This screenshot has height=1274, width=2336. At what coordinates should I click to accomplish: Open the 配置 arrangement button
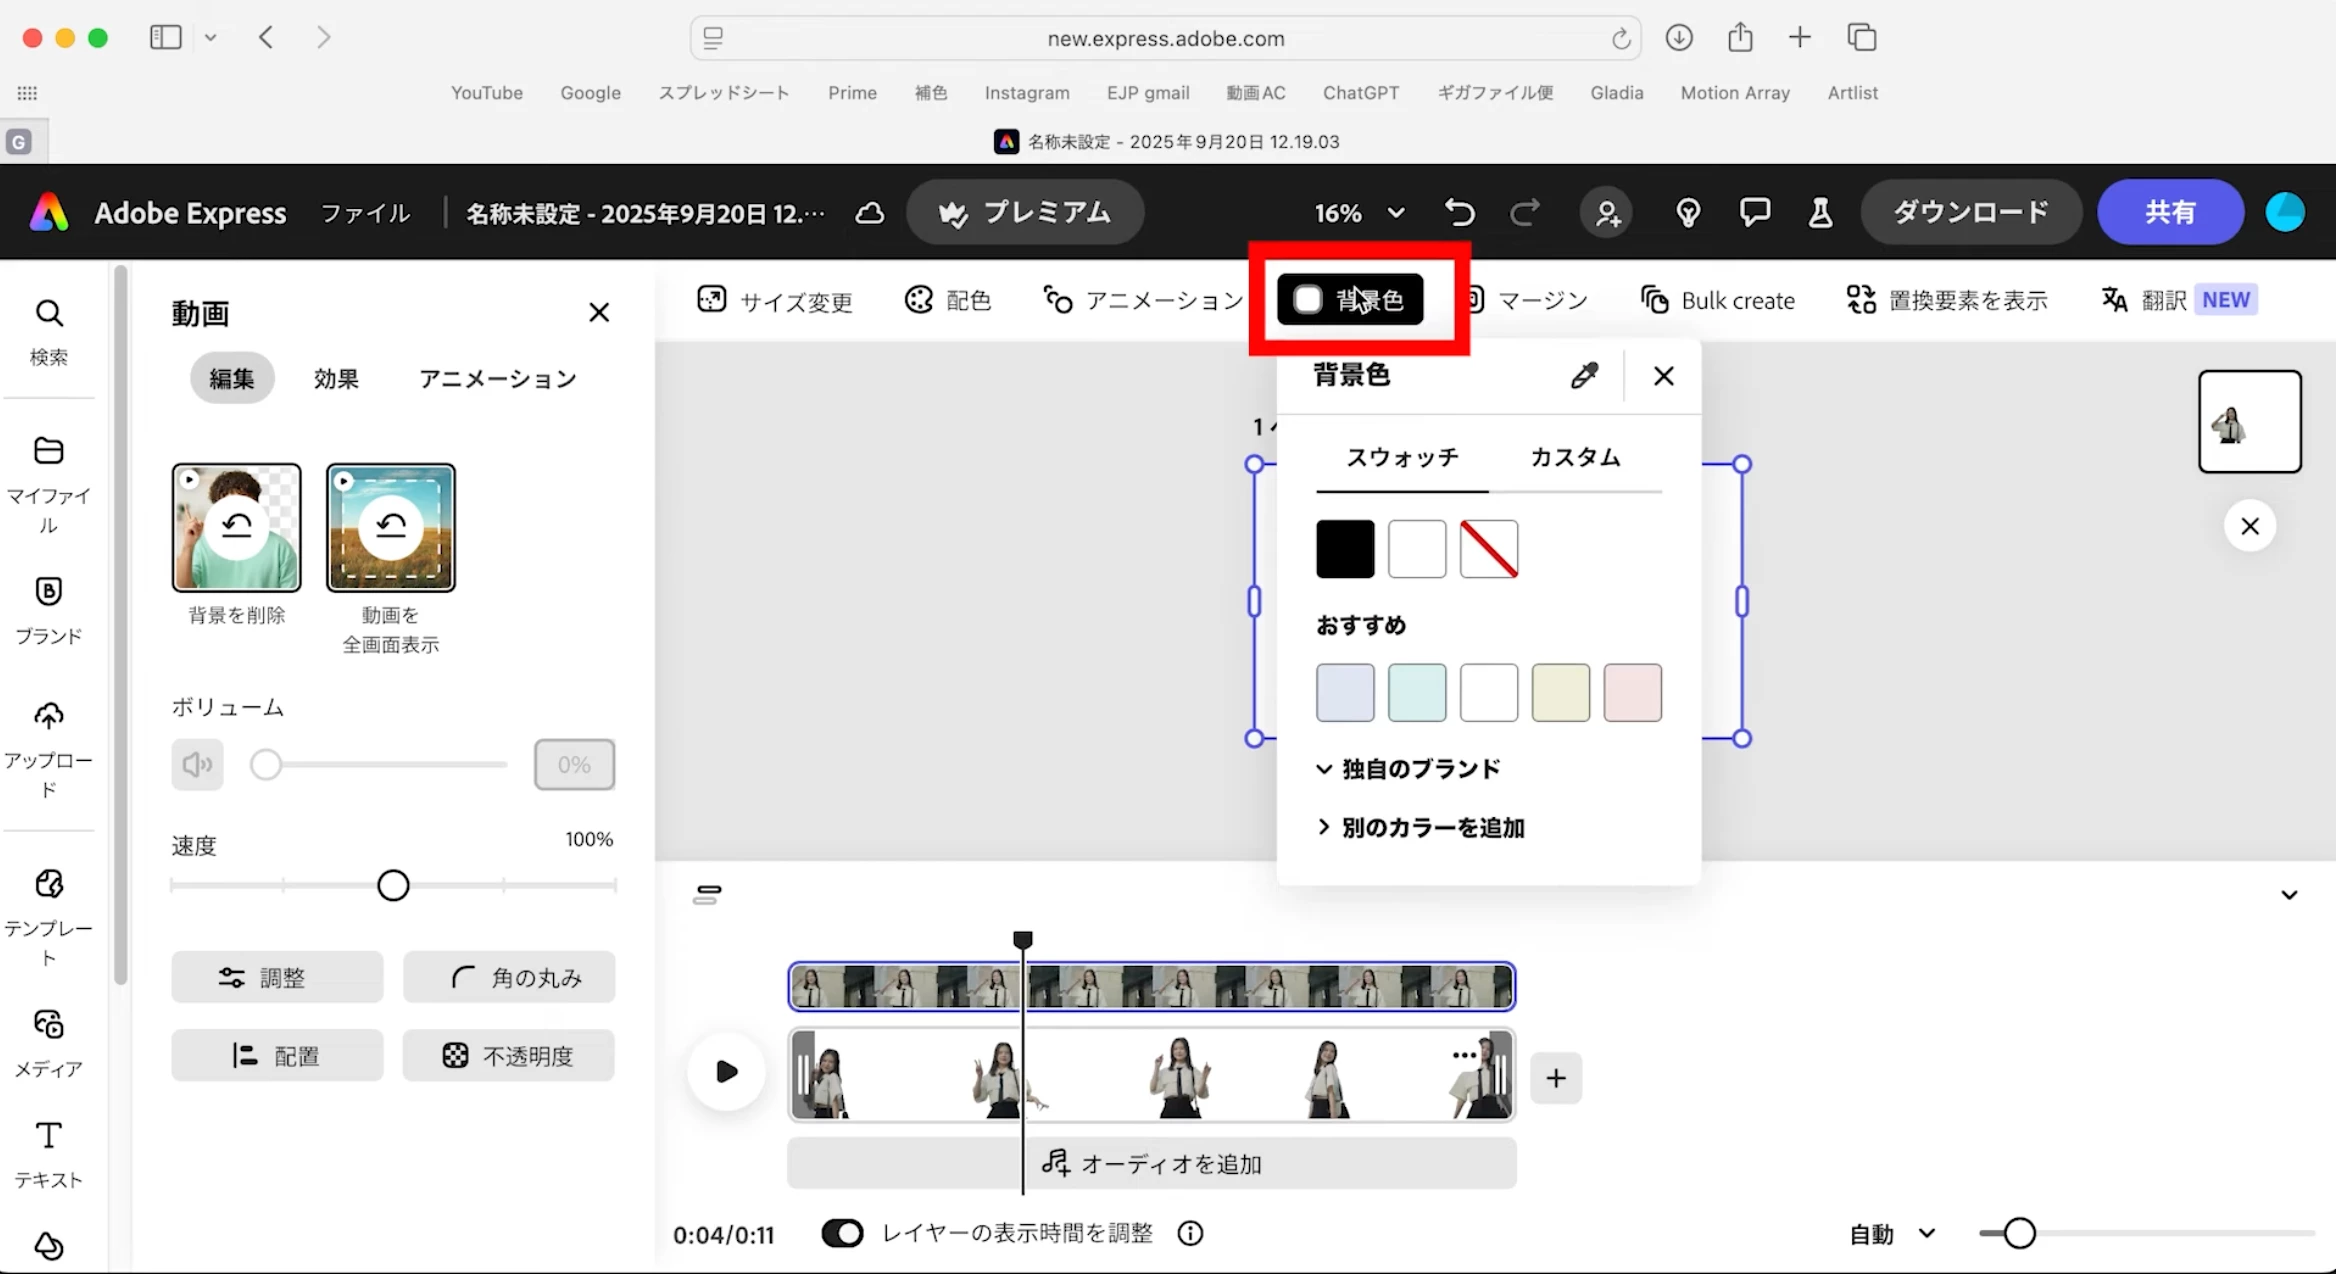pyautogui.click(x=277, y=1055)
